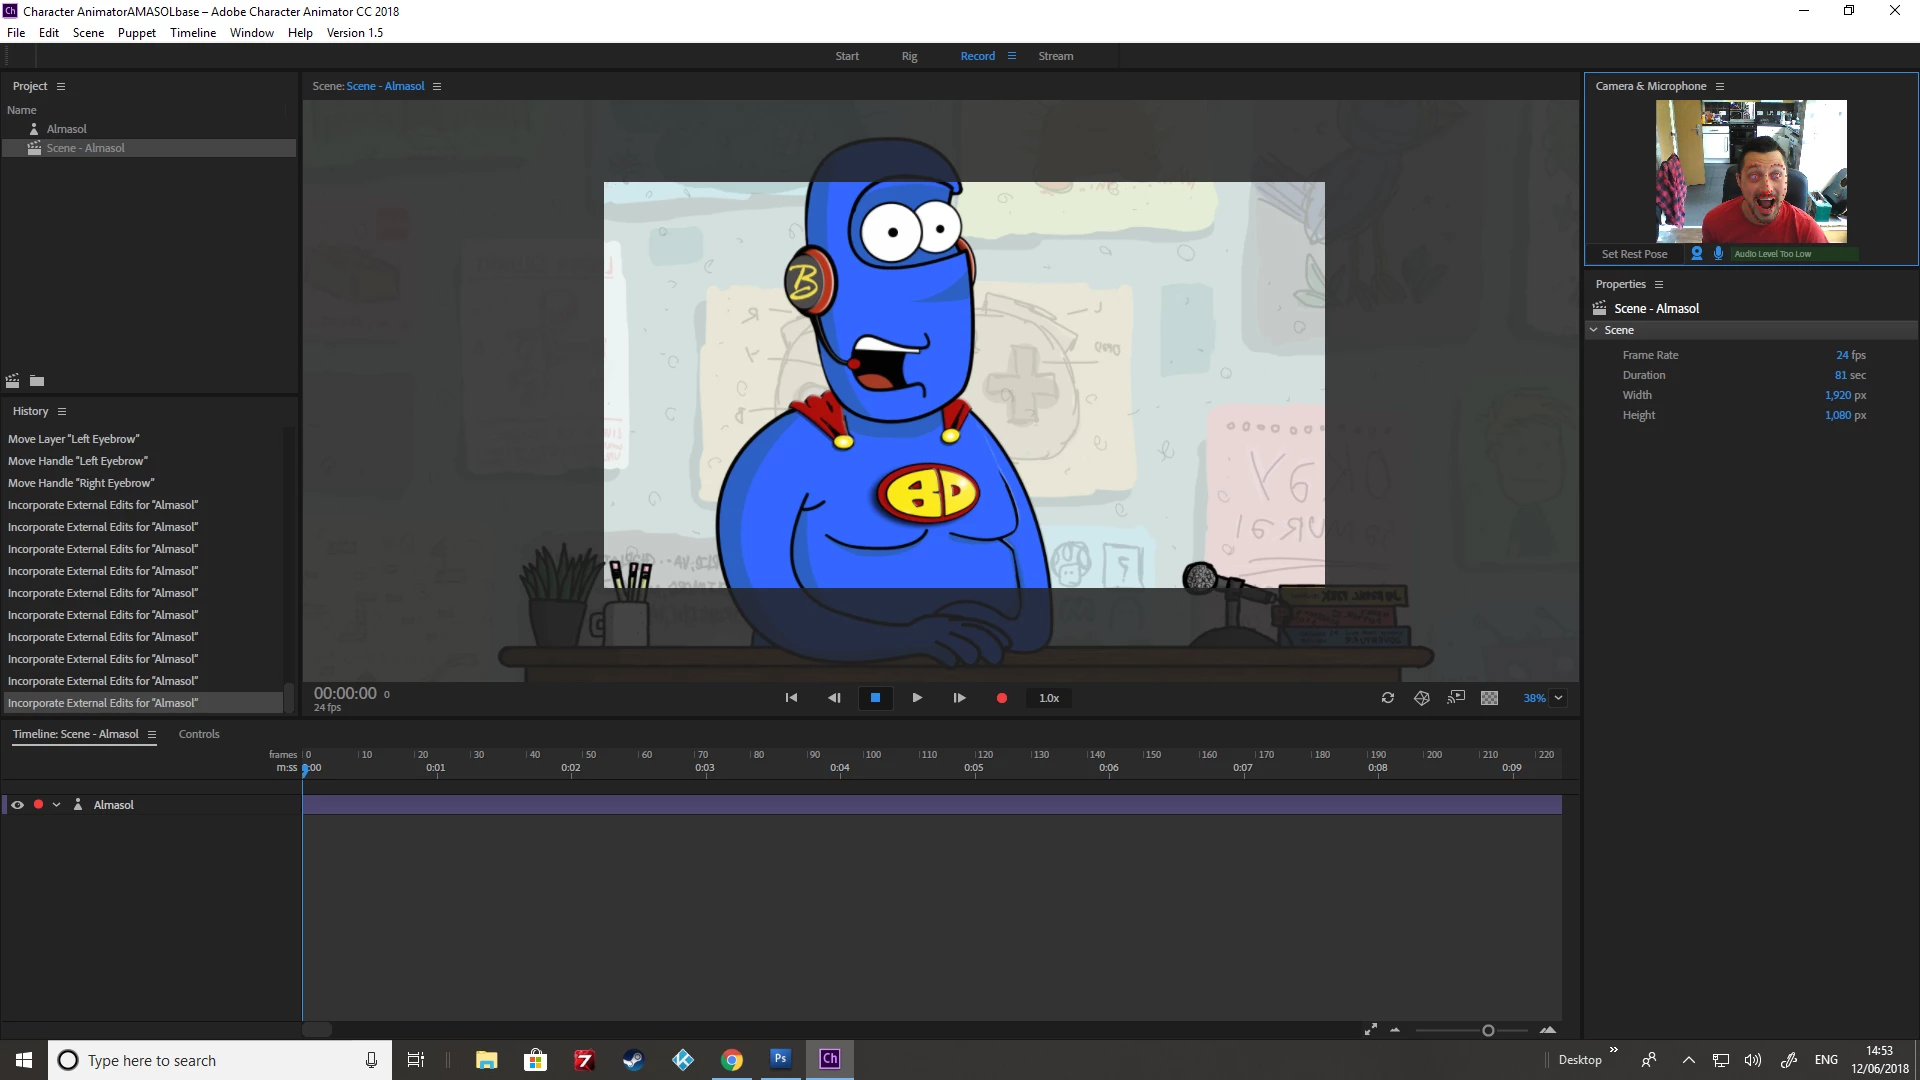
Task: Toggle camera input webcam icon
Action: [x=1696, y=254]
